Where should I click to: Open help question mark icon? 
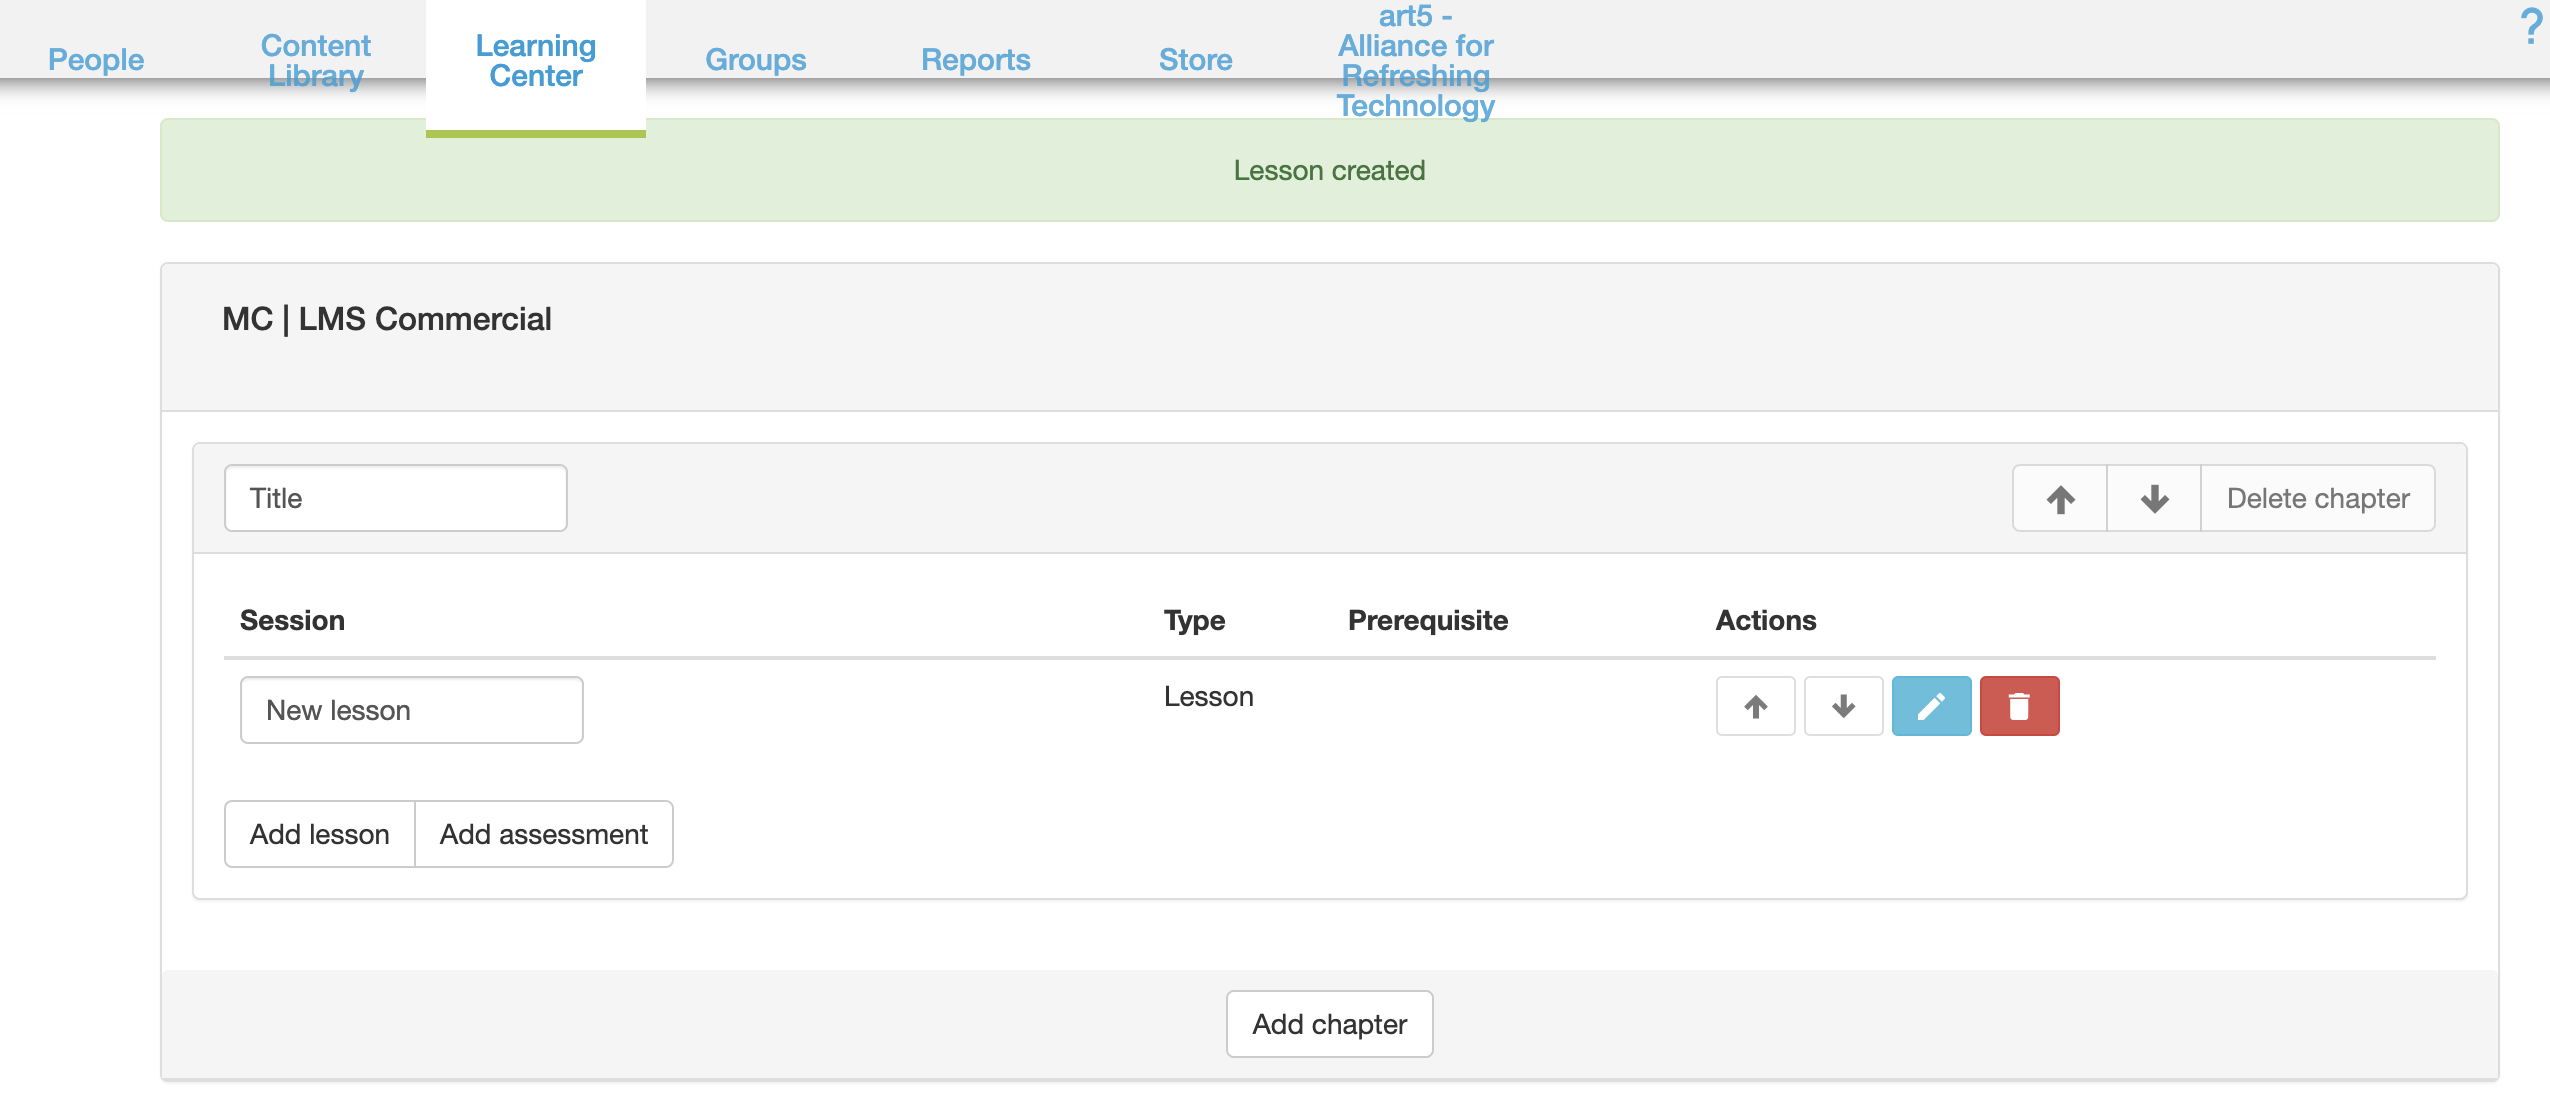(x=2531, y=26)
